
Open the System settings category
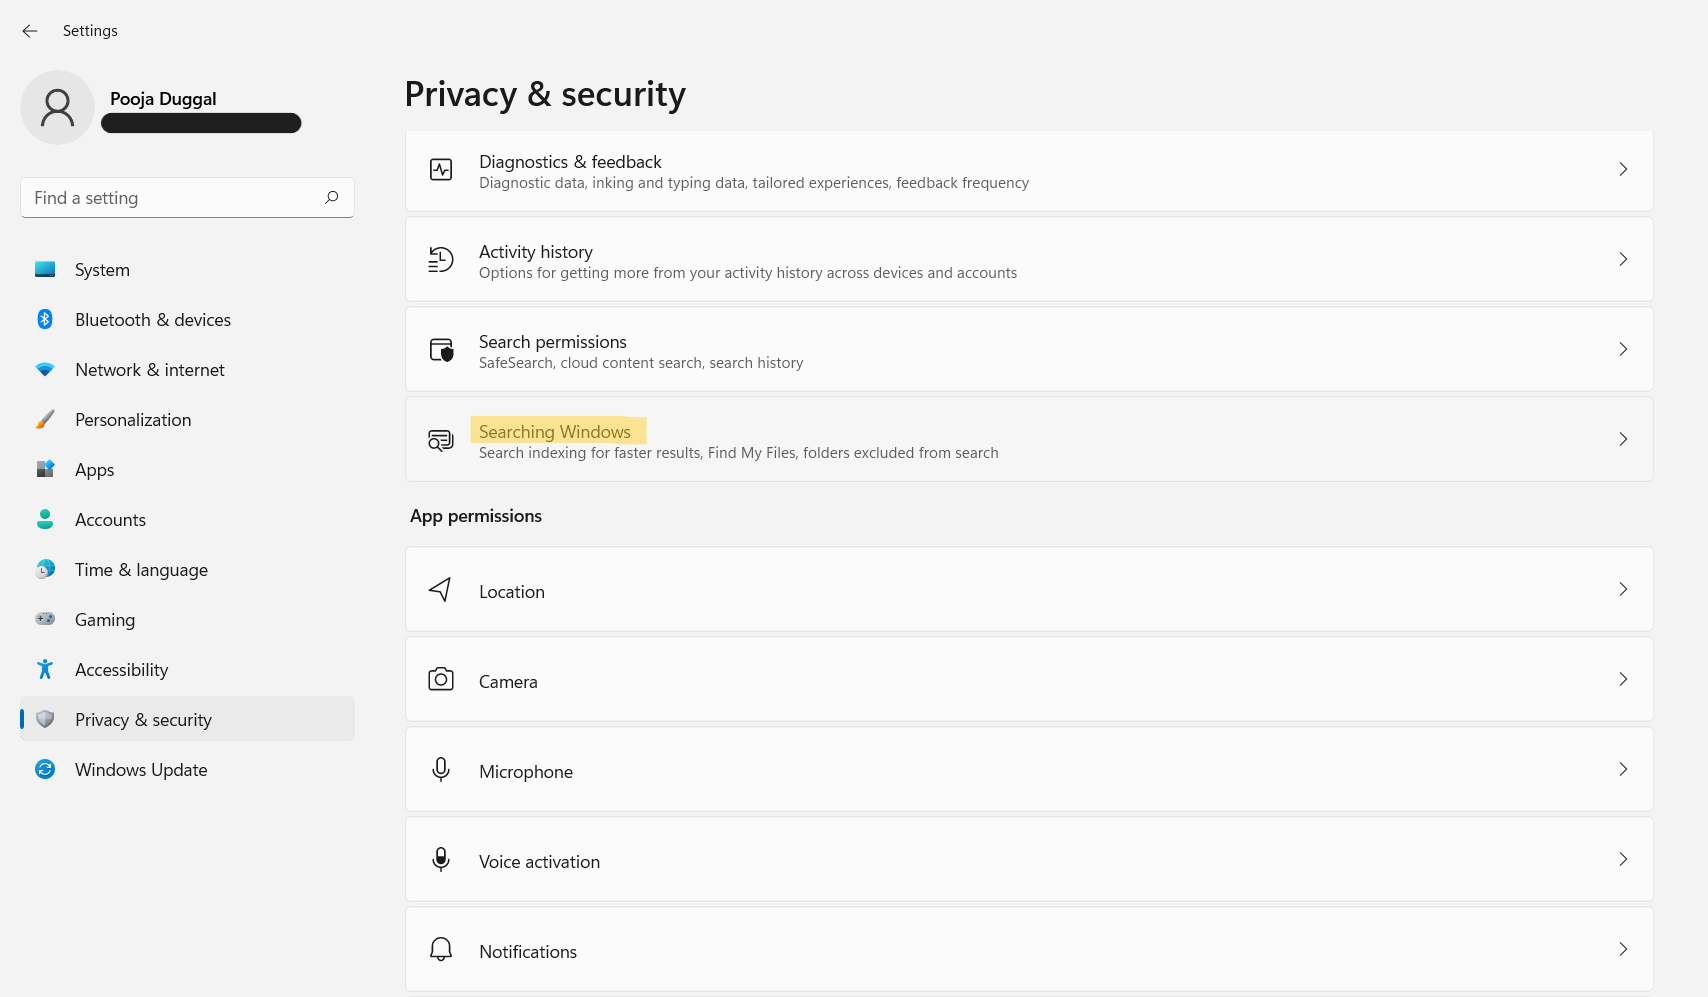point(102,270)
